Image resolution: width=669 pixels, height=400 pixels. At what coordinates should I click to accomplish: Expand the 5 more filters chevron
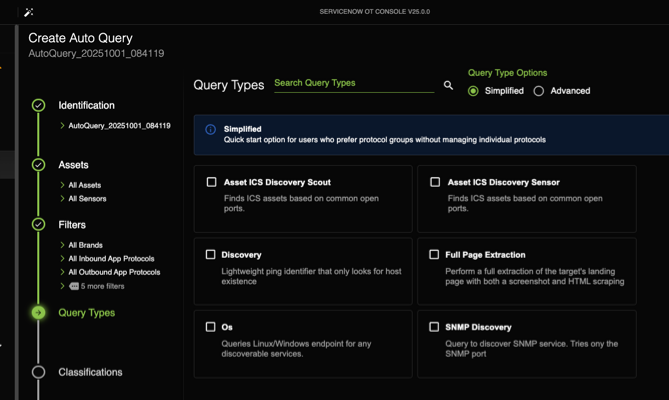[62, 286]
